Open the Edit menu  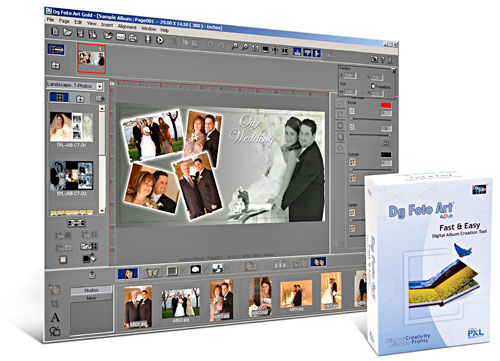(78, 22)
